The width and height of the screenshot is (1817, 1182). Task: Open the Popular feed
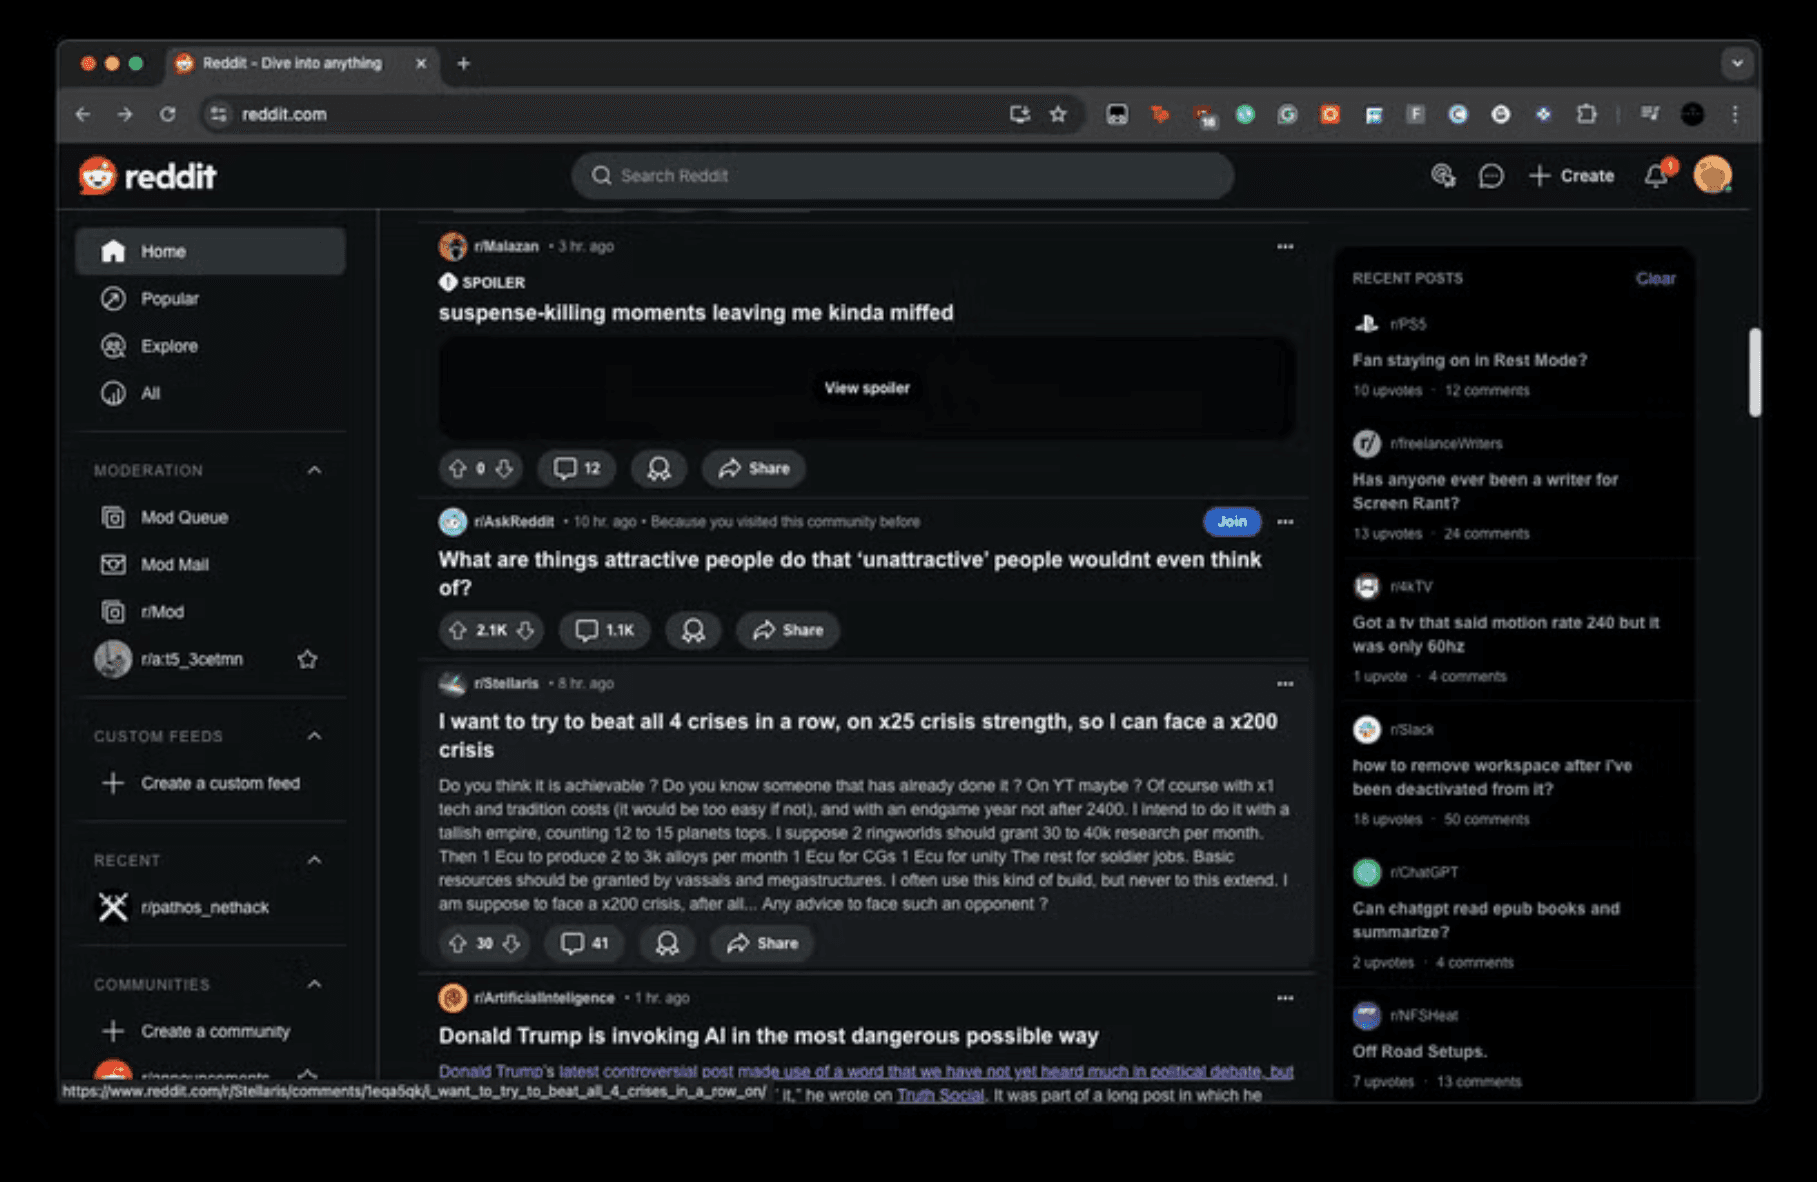[210, 298]
